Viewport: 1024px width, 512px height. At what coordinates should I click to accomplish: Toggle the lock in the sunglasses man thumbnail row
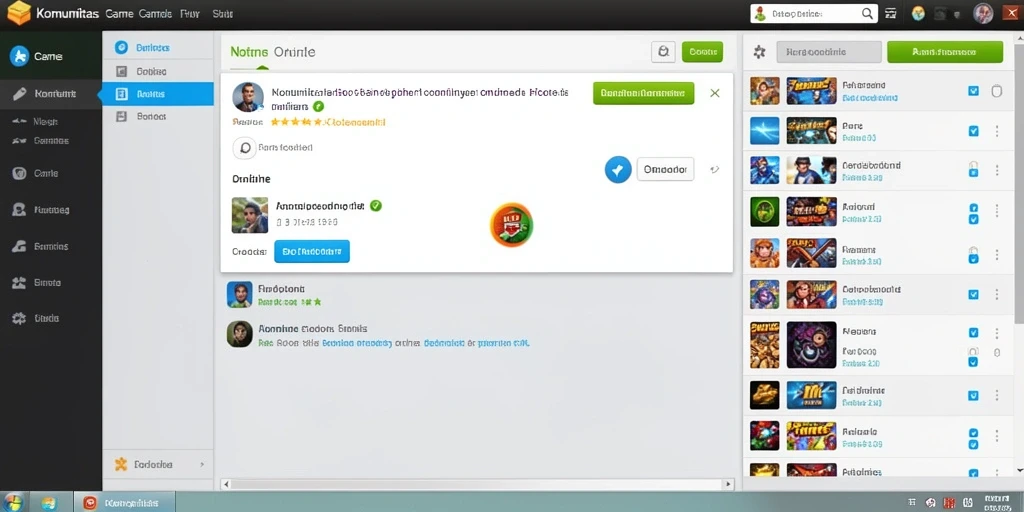click(973, 170)
